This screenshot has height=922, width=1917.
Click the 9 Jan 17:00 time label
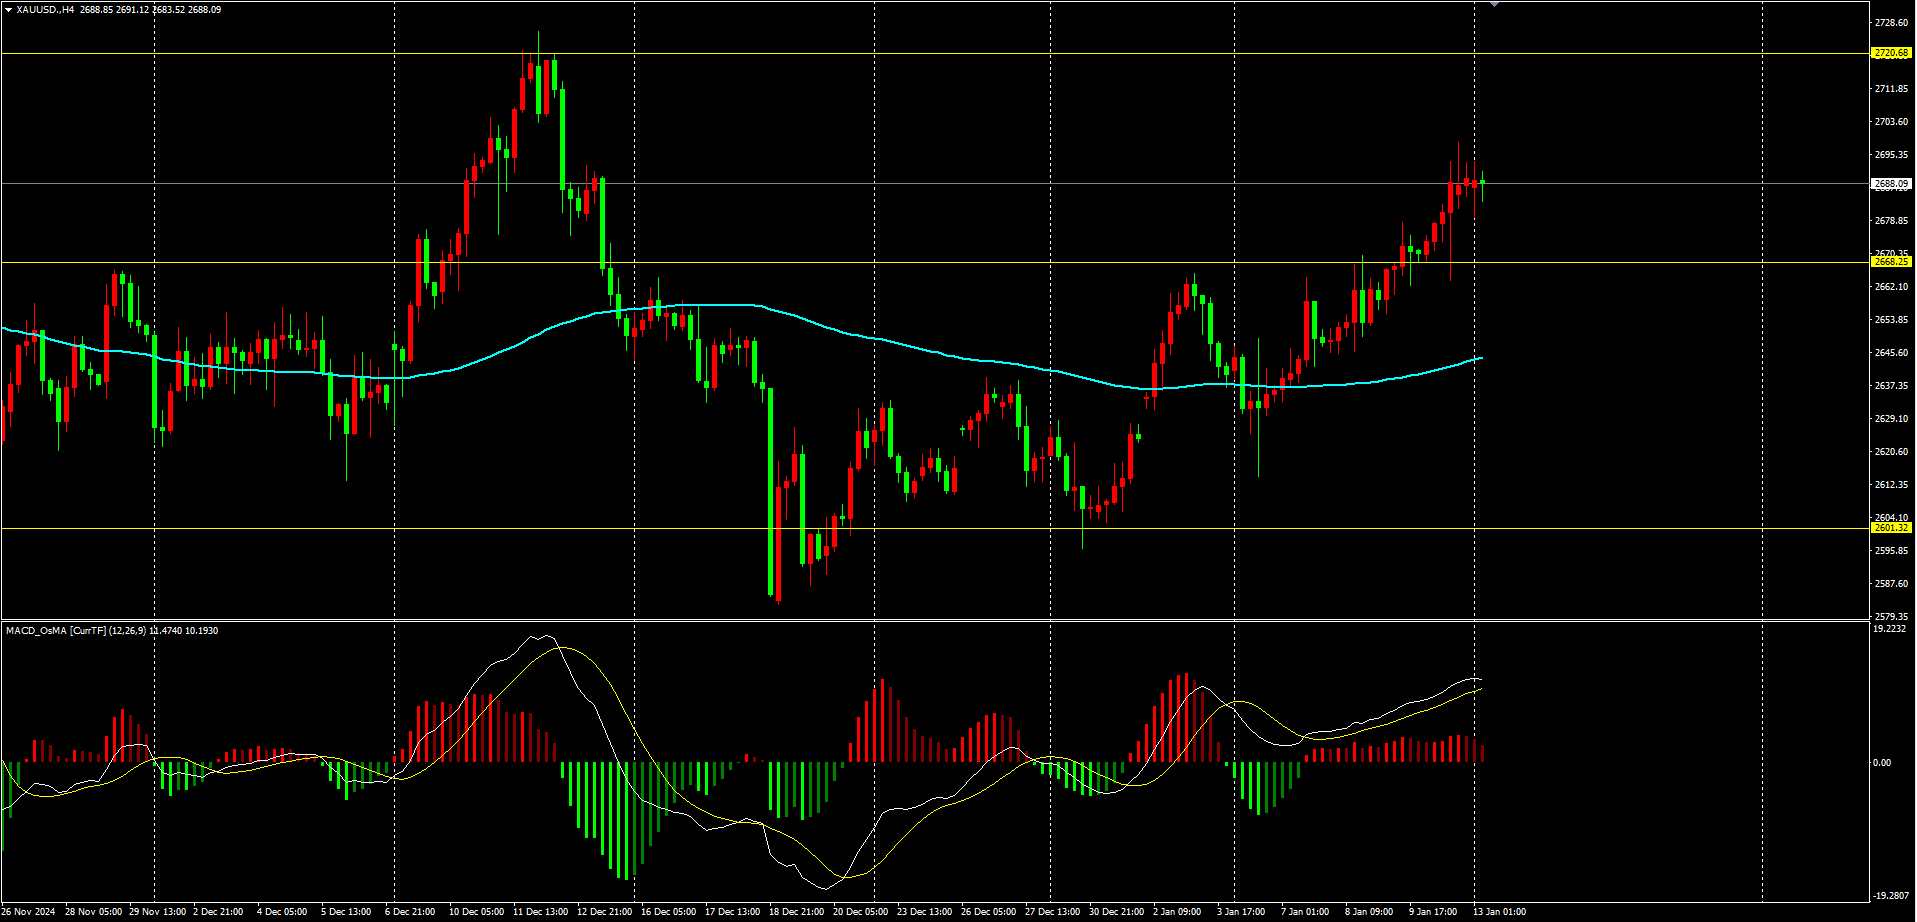(1433, 912)
